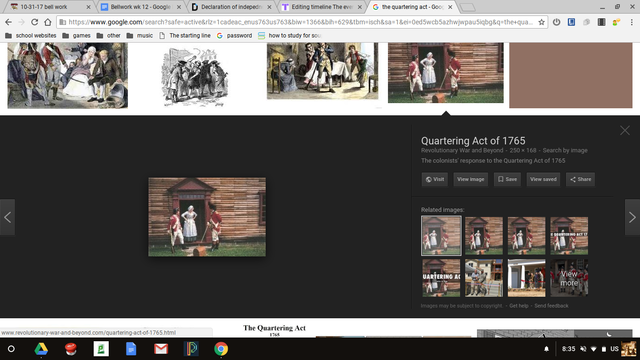This screenshot has width=640, height=360.
Task: Select the white house ribbon related thumbnail
Action: coord(527,278)
